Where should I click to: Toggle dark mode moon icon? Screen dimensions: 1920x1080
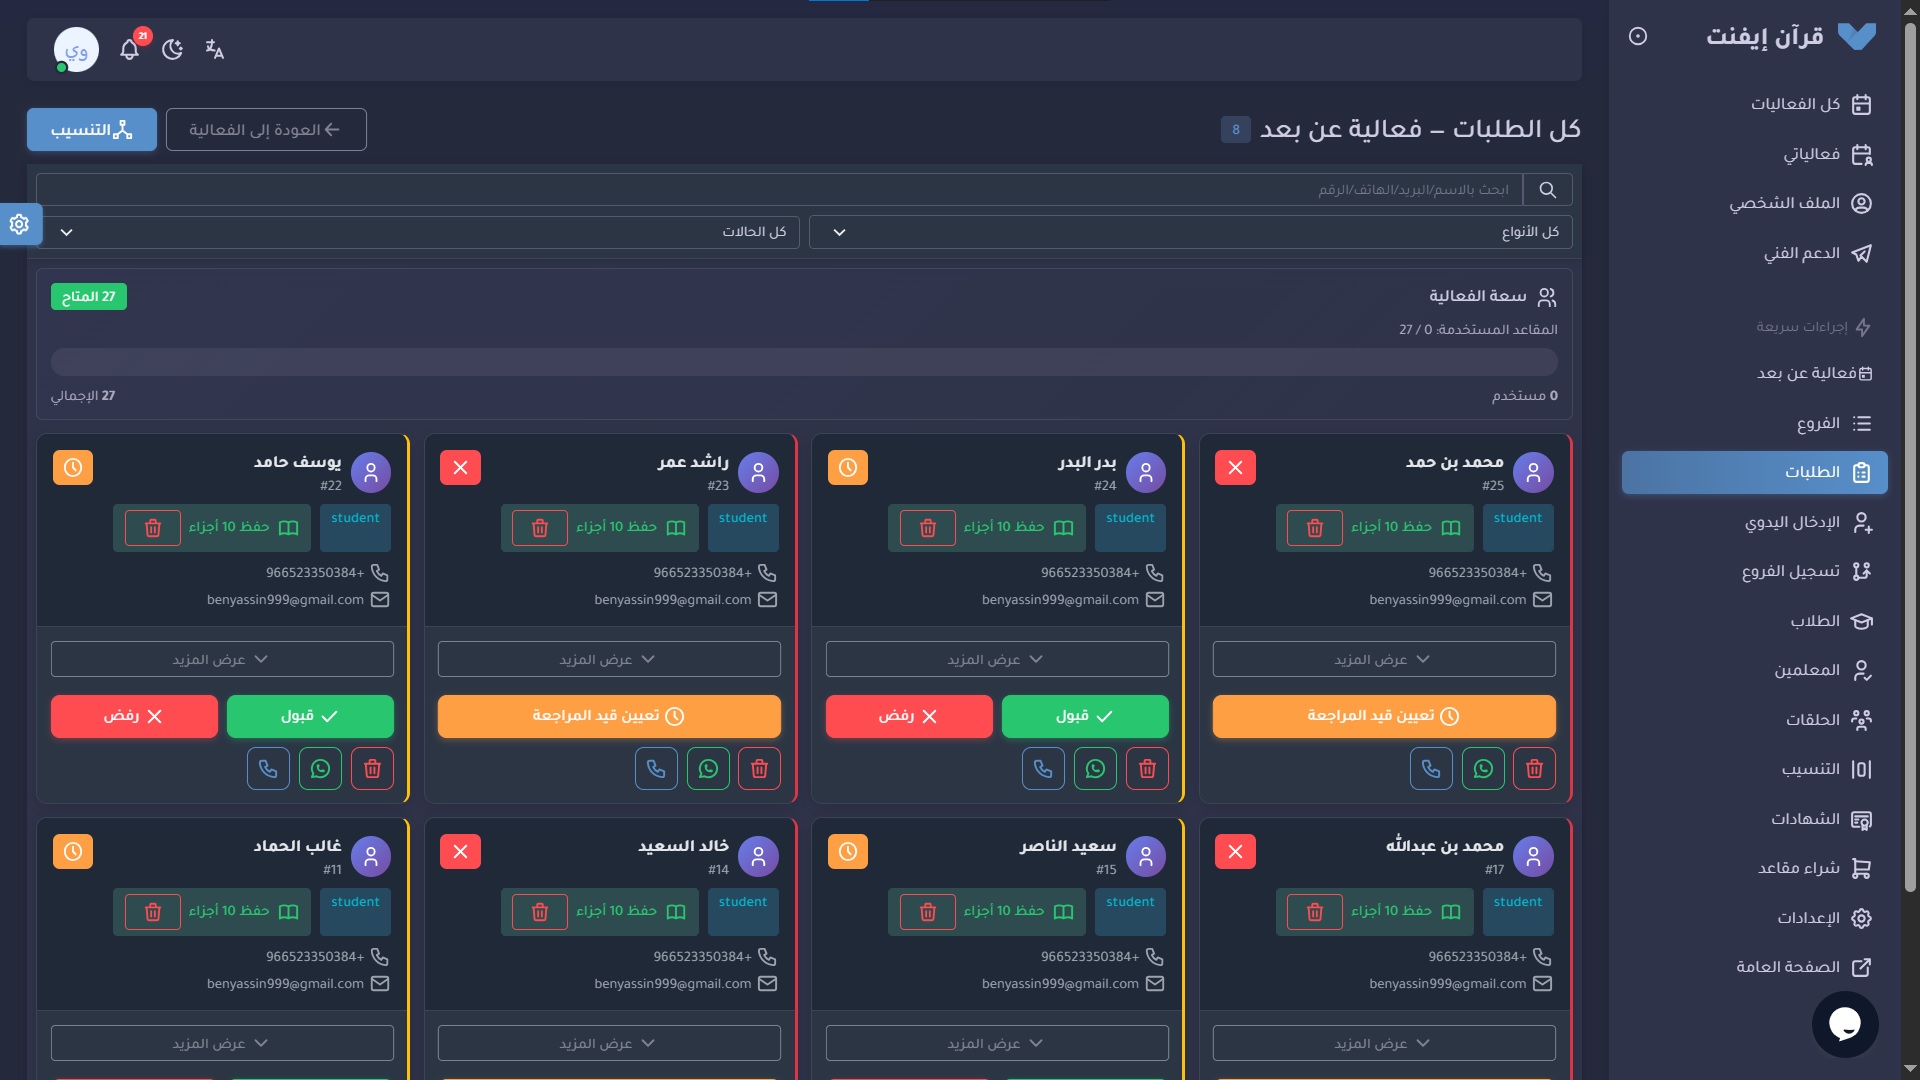pos(172,49)
